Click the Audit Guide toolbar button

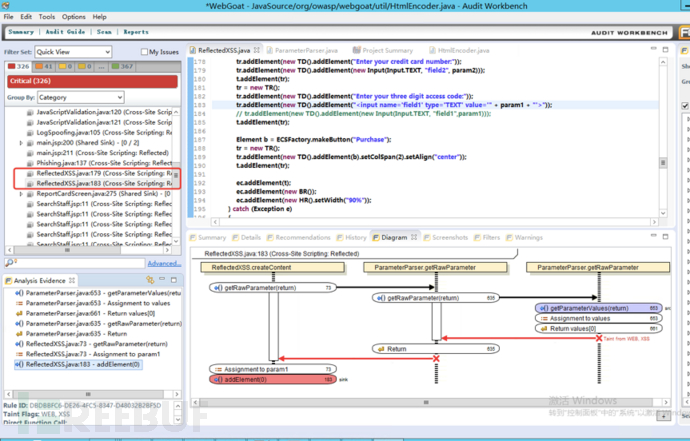tap(65, 32)
